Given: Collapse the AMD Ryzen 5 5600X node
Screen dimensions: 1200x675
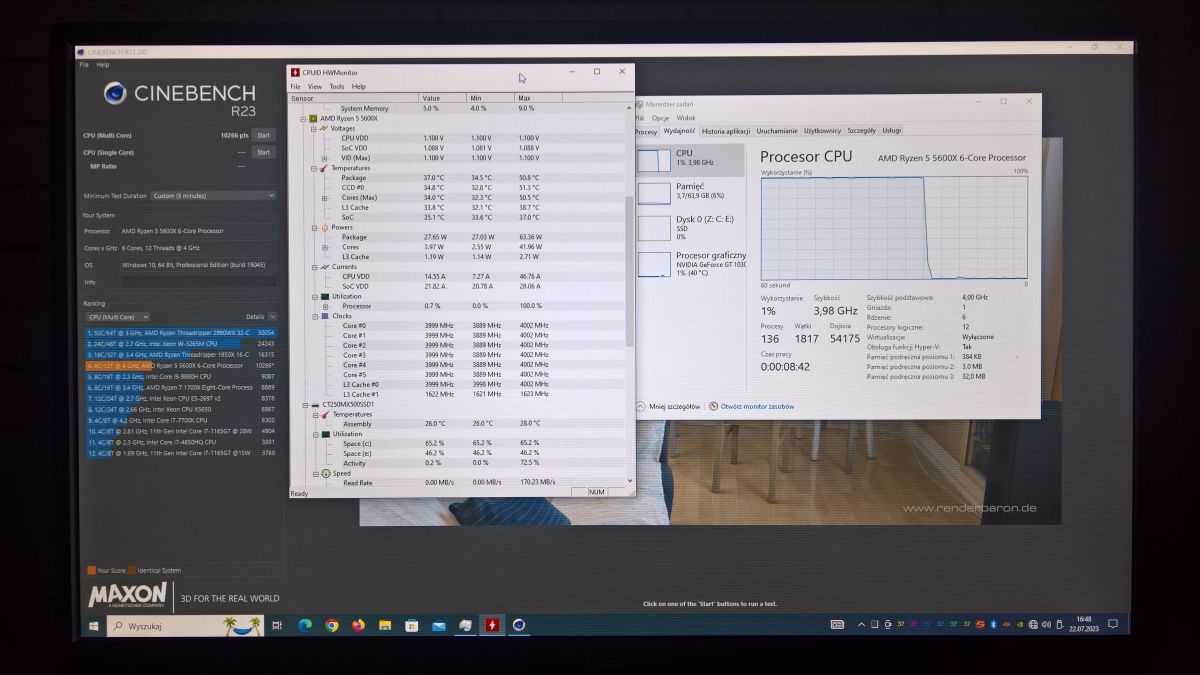Looking at the screenshot, I should (x=303, y=118).
